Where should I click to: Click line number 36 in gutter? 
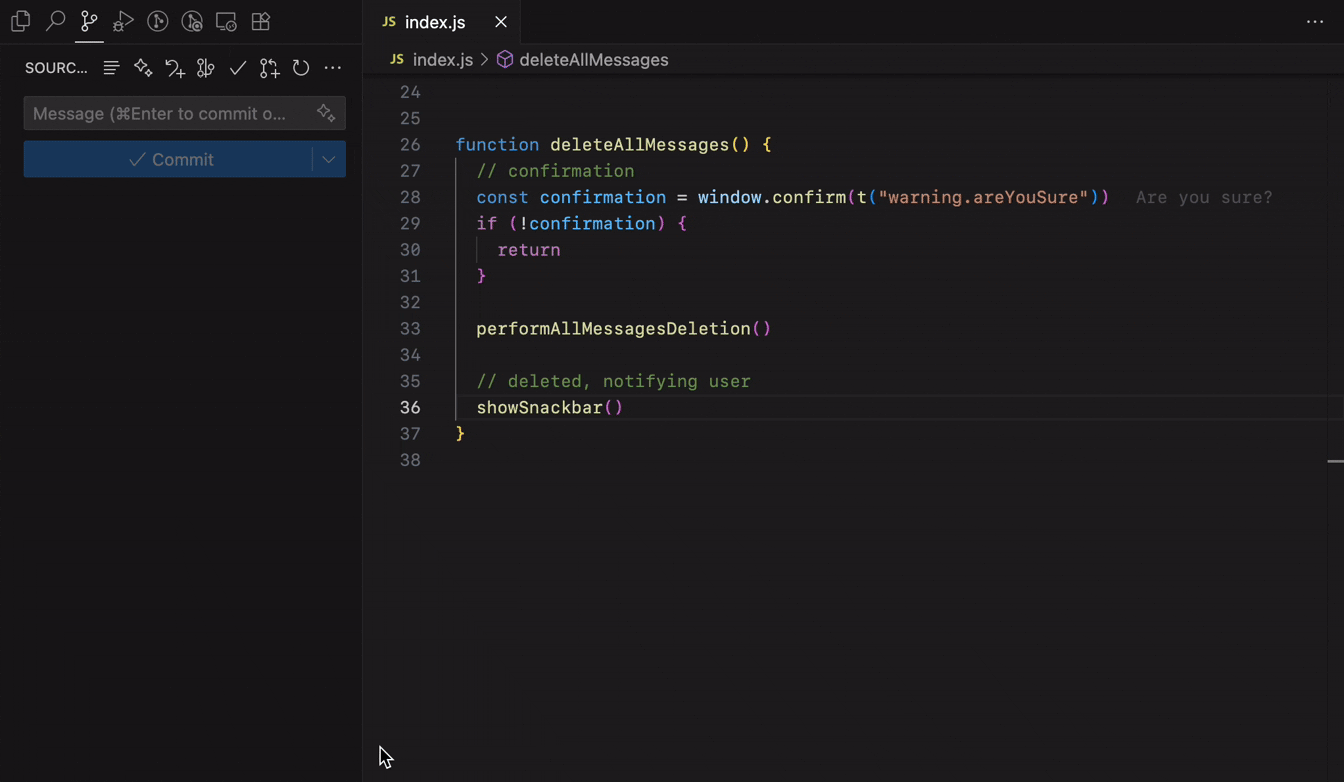(410, 408)
